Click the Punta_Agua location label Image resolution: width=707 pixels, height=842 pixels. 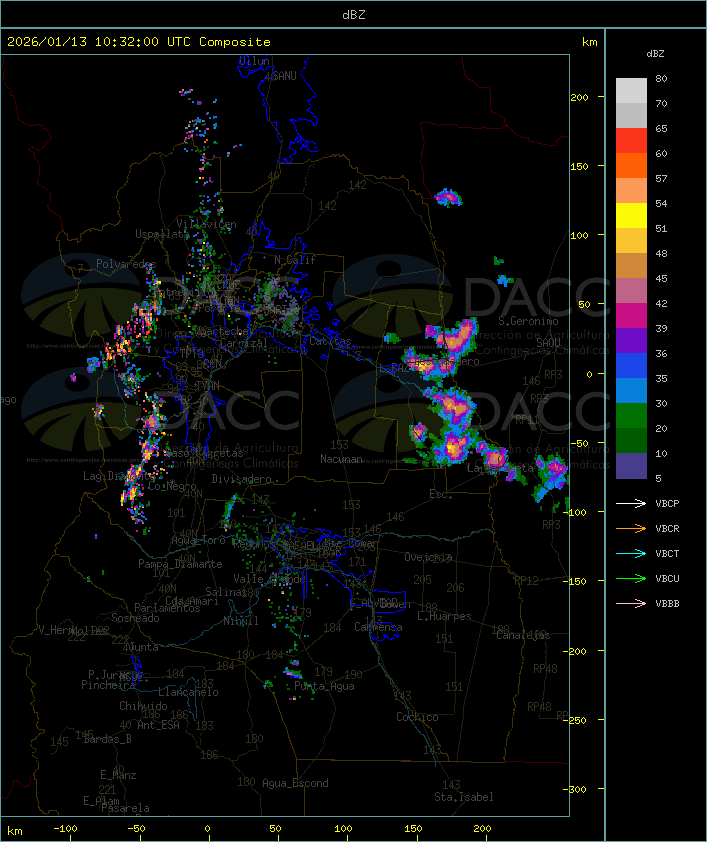point(326,687)
